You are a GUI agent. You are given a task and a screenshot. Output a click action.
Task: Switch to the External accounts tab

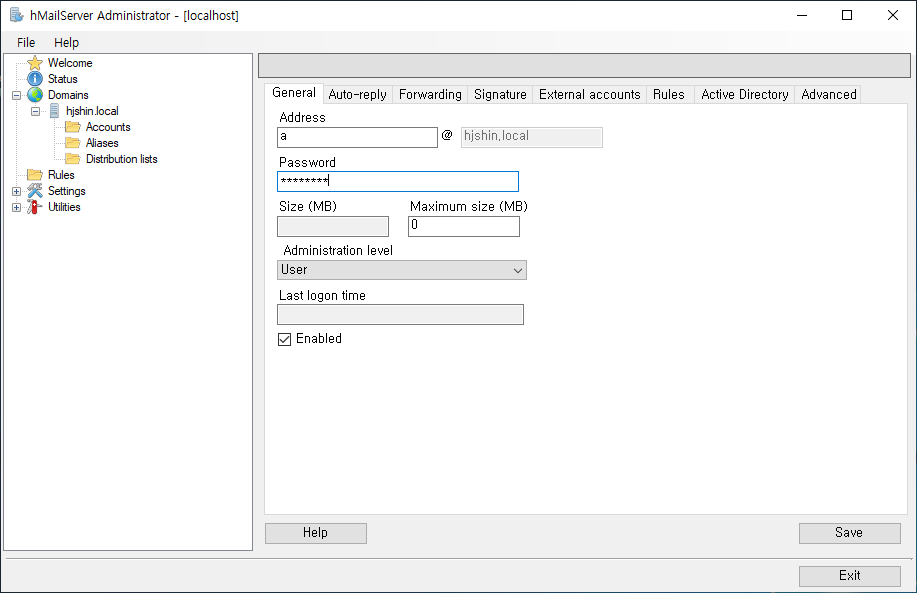(x=590, y=95)
